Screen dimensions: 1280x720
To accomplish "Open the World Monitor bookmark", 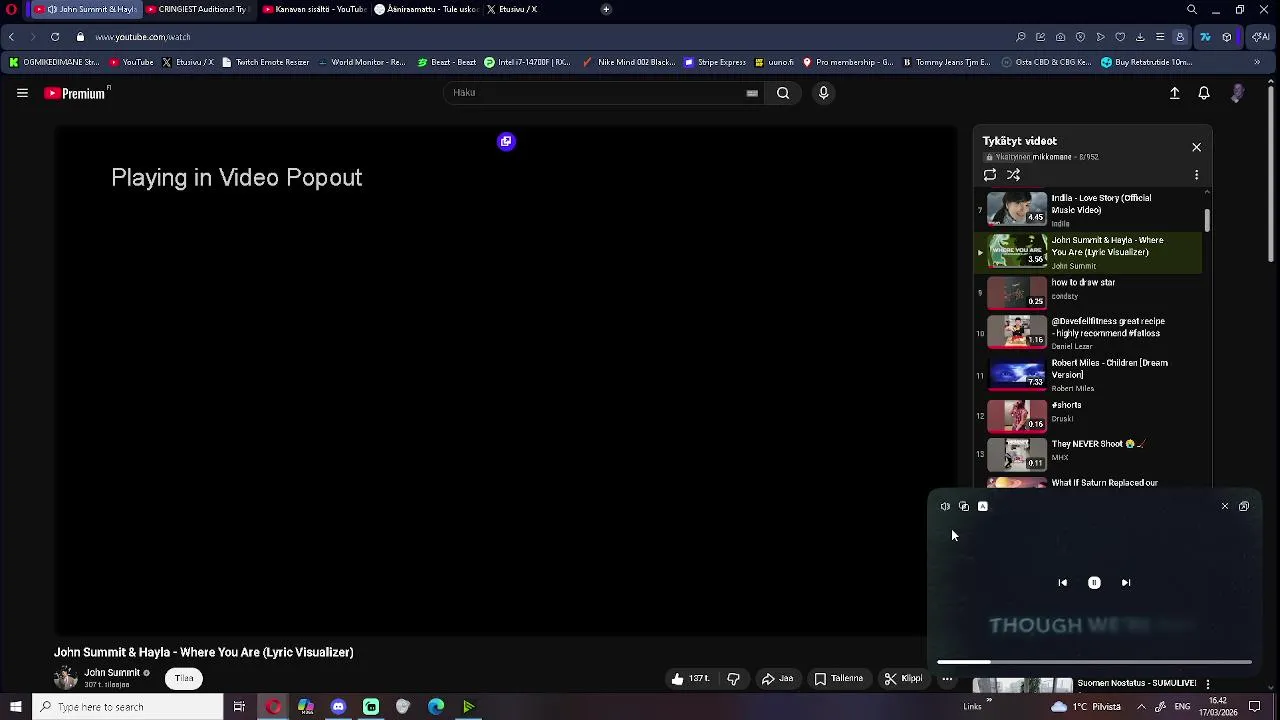I will (x=362, y=62).
